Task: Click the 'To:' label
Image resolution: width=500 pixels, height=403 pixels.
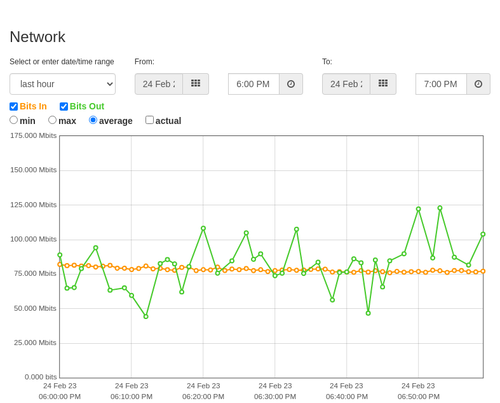Action: click(x=327, y=62)
